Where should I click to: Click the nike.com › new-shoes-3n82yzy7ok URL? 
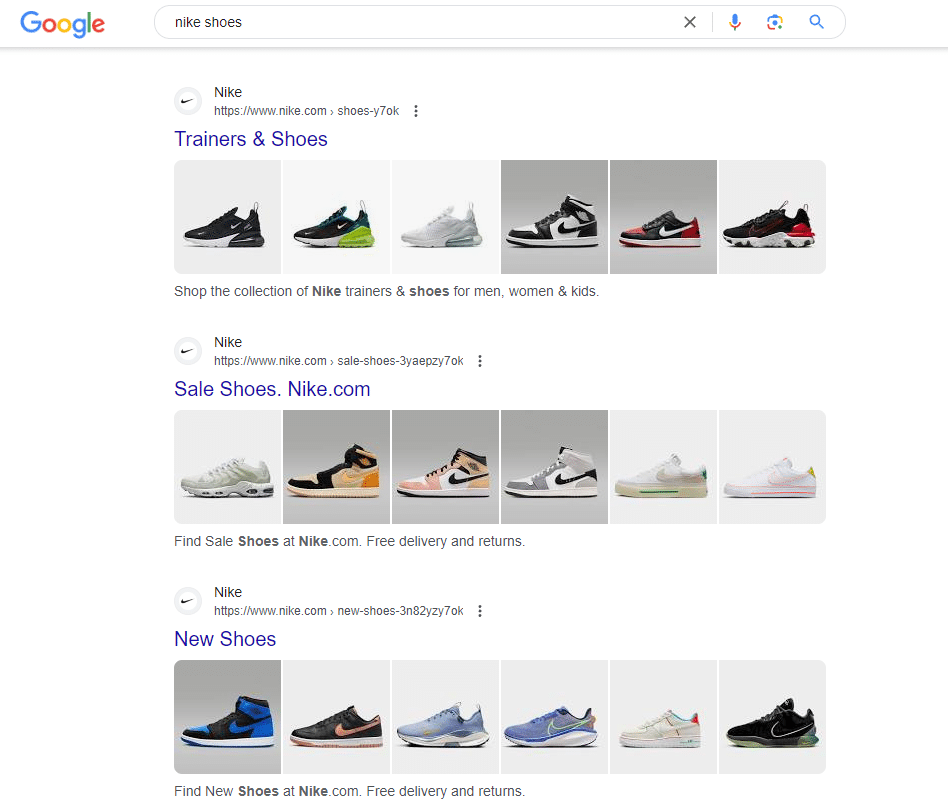pyautogui.click(x=339, y=611)
